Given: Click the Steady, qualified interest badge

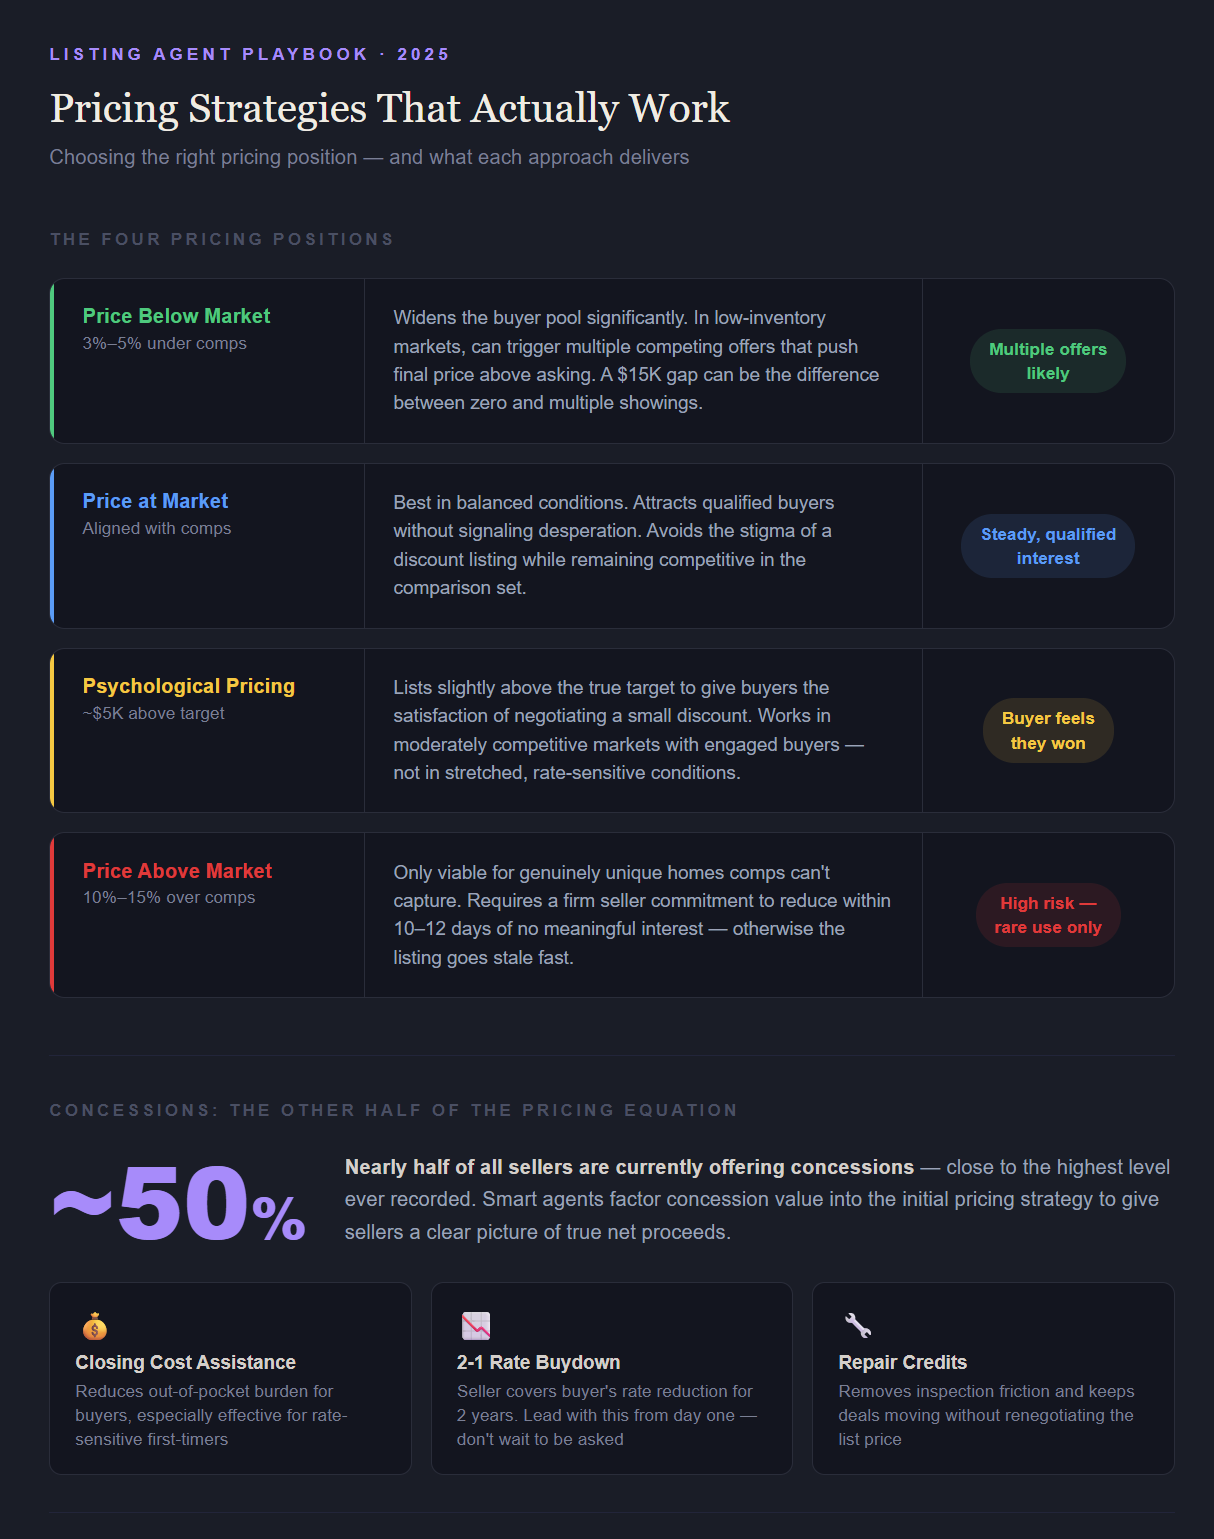Looking at the screenshot, I should pyautogui.click(x=1047, y=546).
